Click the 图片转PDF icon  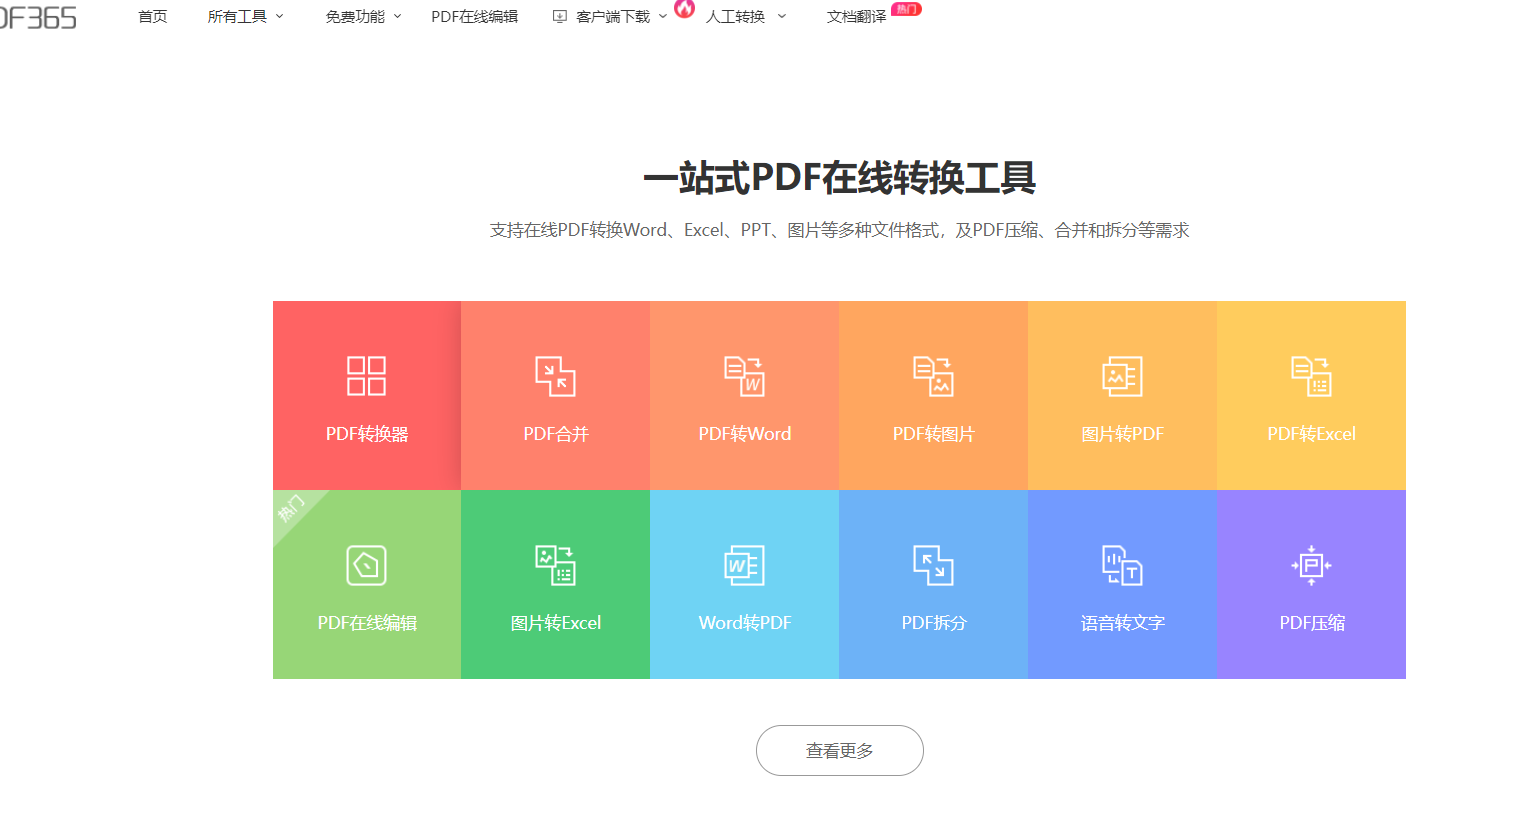pyautogui.click(x=1122, y=376)
